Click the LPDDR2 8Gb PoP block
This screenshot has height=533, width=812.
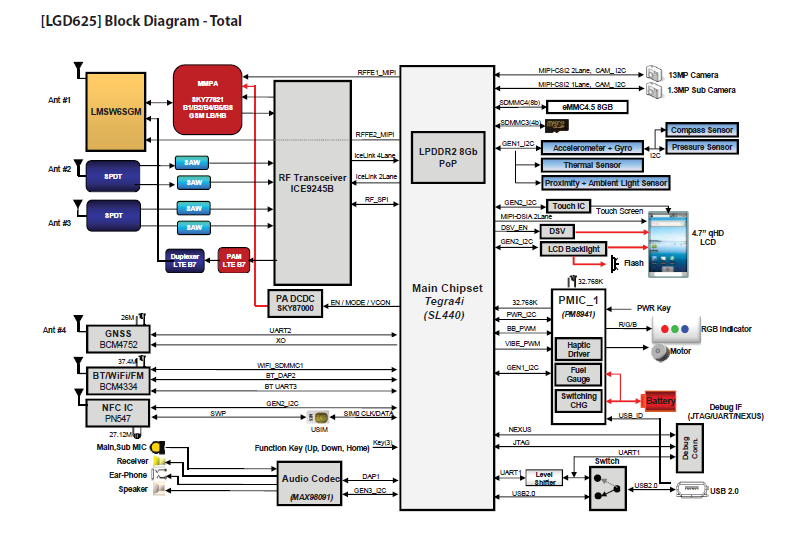(448, 157)
